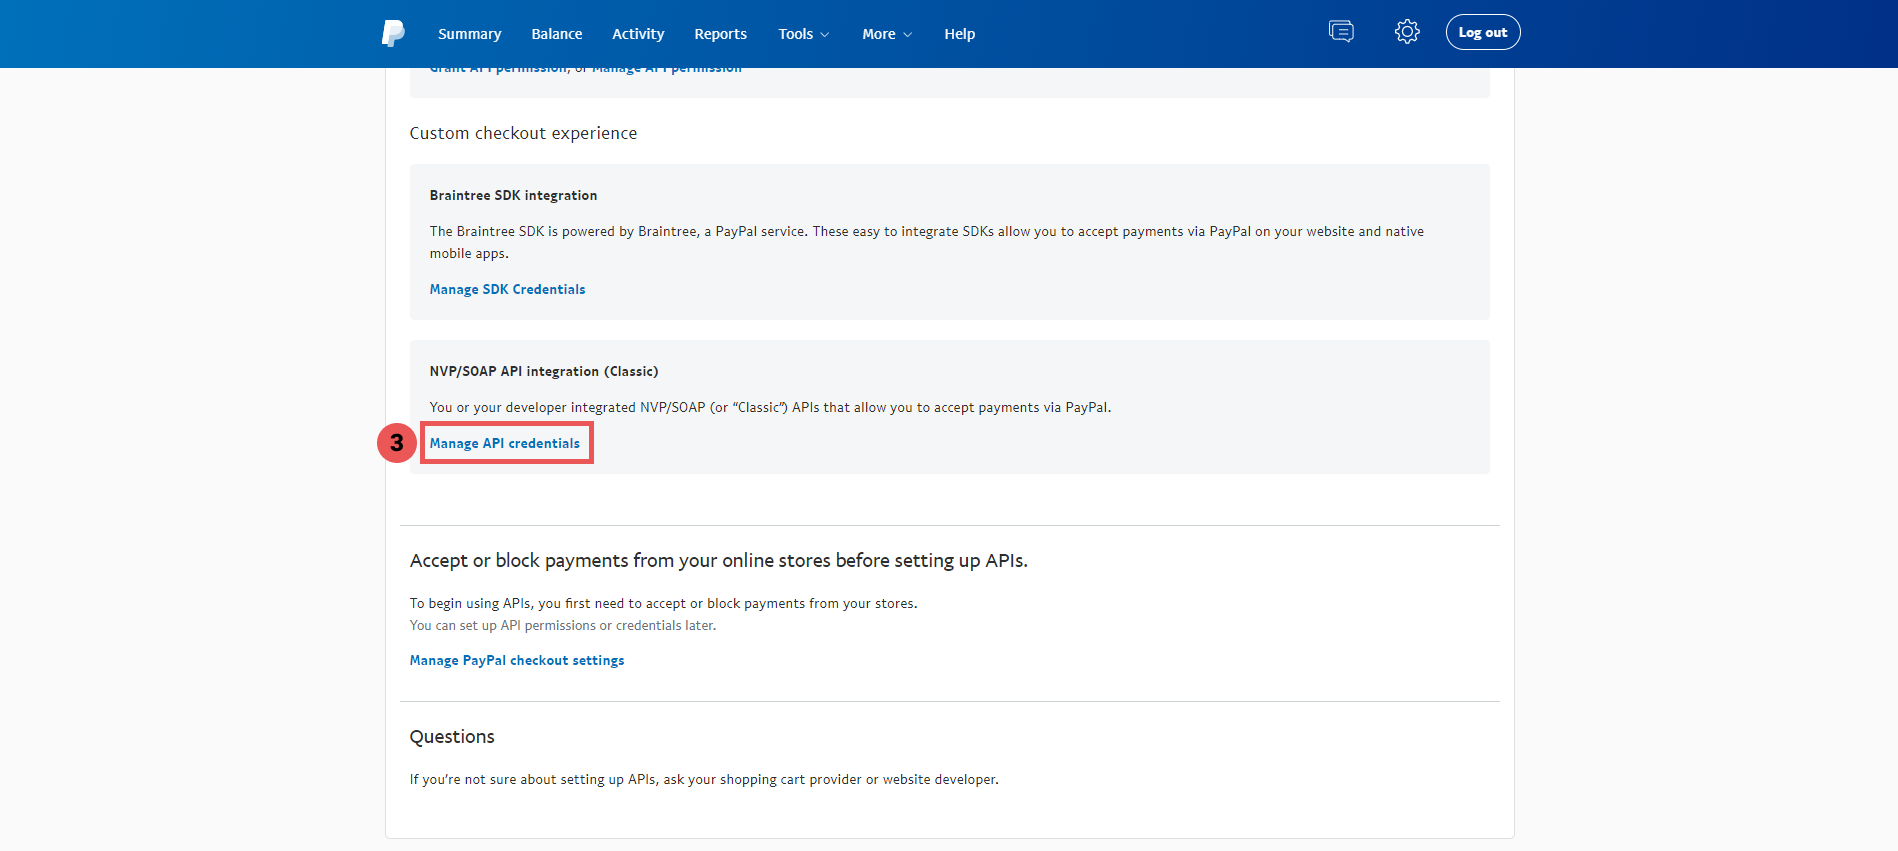Click the PayPal logo icon
This screenshot has width=1898, height=851.
(x=393, y=33)
